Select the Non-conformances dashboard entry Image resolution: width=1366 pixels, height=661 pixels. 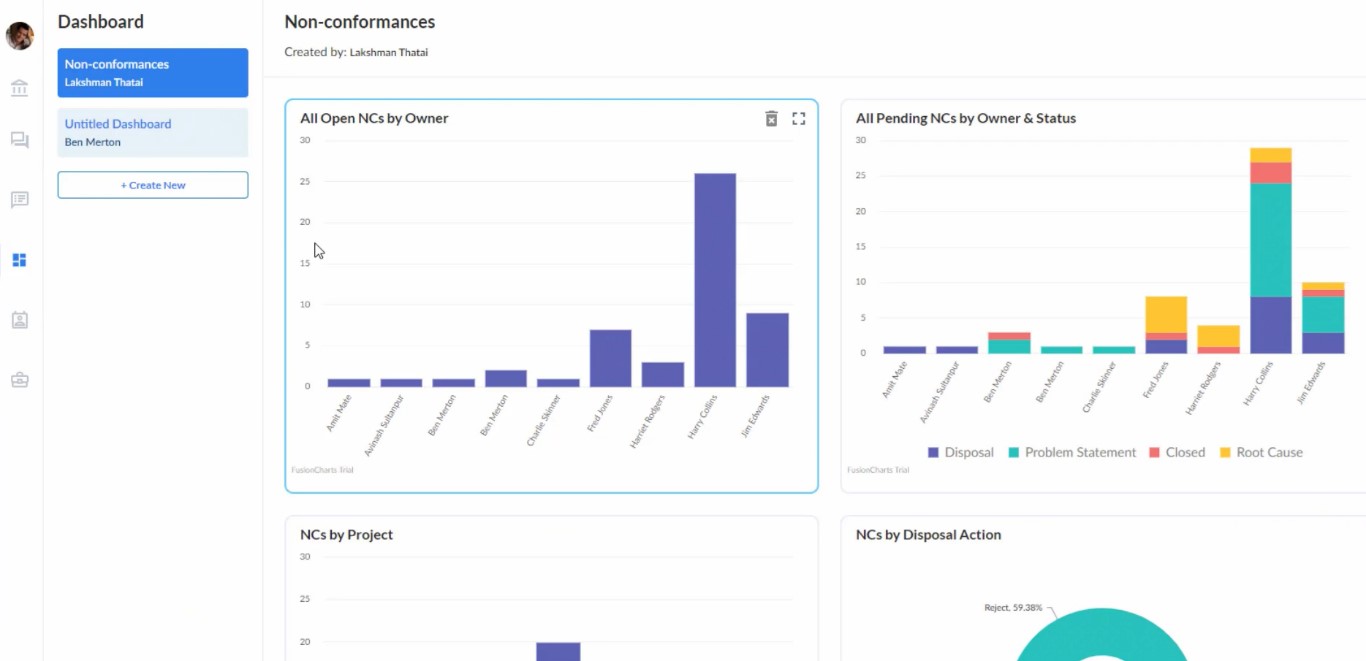[x=152, y=72]
